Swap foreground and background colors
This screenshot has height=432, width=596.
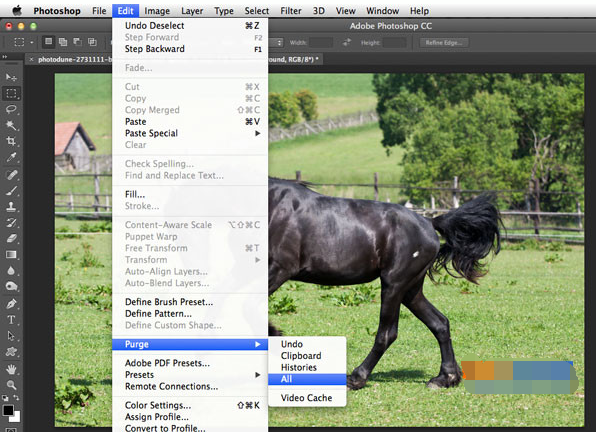tap(16, 397)
